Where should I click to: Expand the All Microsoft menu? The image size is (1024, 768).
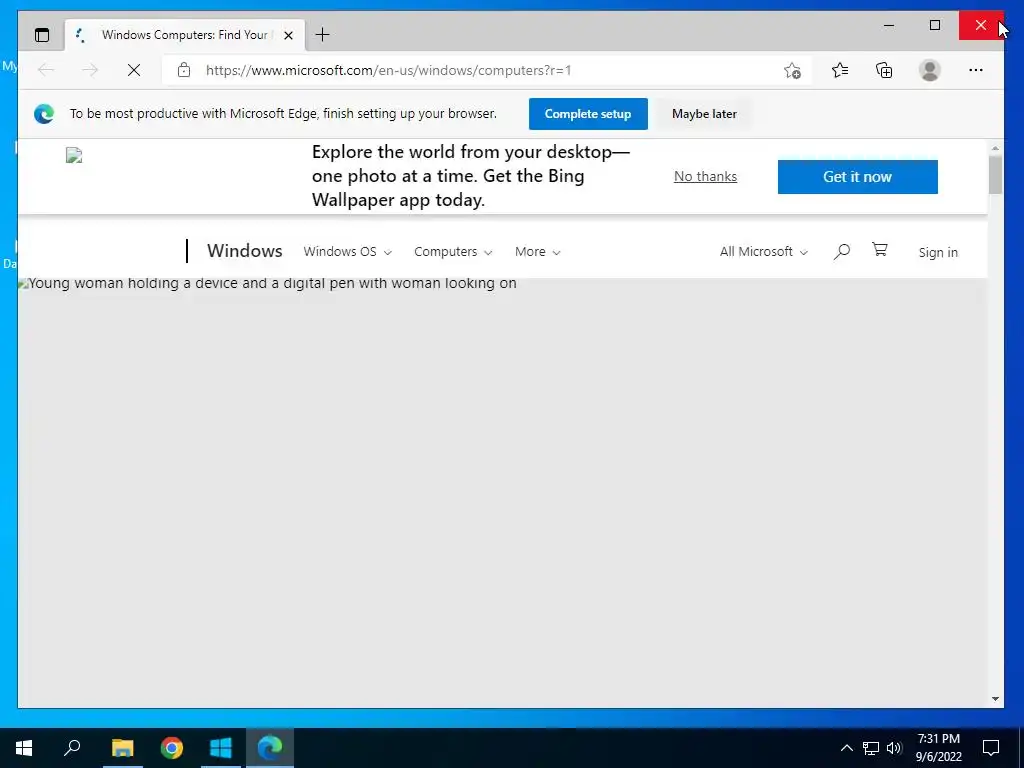[763, 251]
